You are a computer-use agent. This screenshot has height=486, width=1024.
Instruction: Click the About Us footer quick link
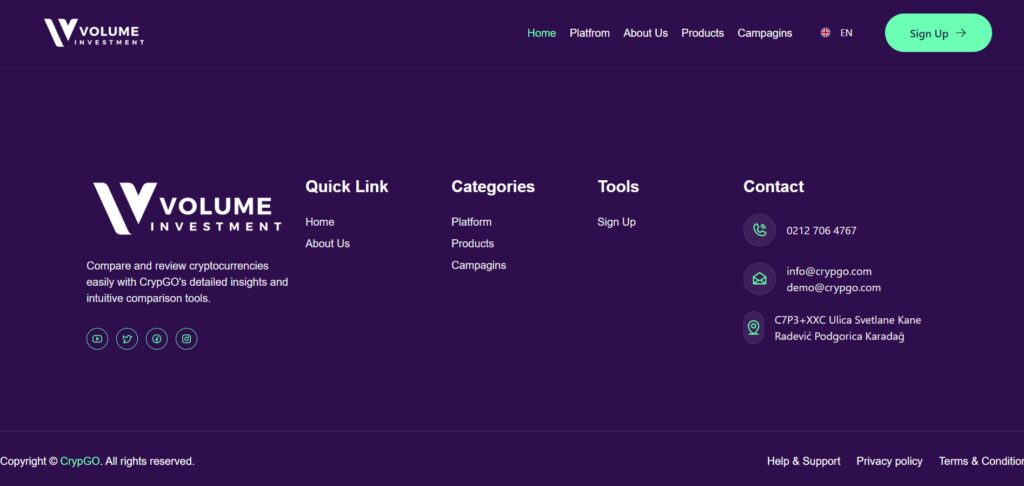point(327,244)
